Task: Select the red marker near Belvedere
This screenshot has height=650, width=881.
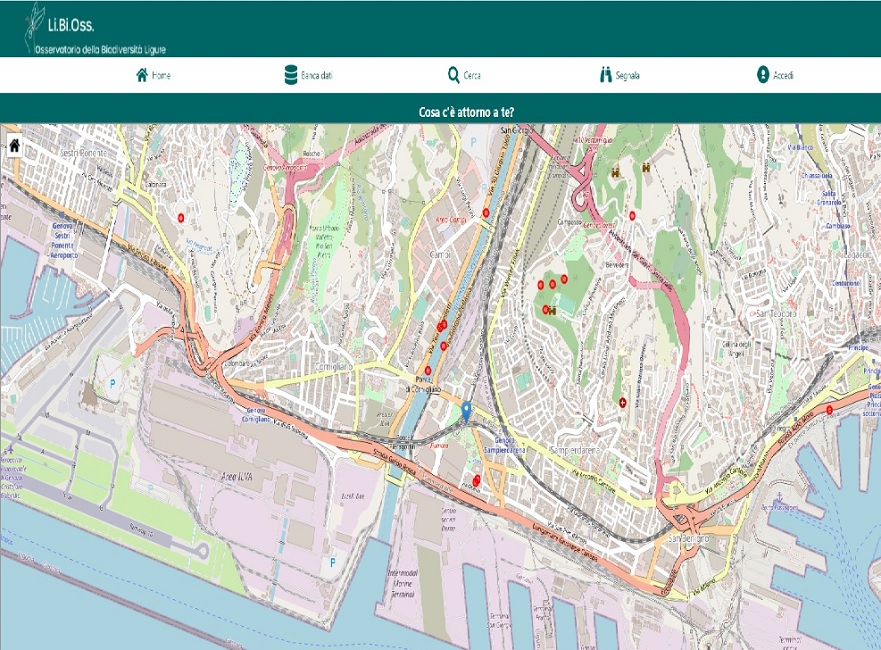Action: (632, 215)
